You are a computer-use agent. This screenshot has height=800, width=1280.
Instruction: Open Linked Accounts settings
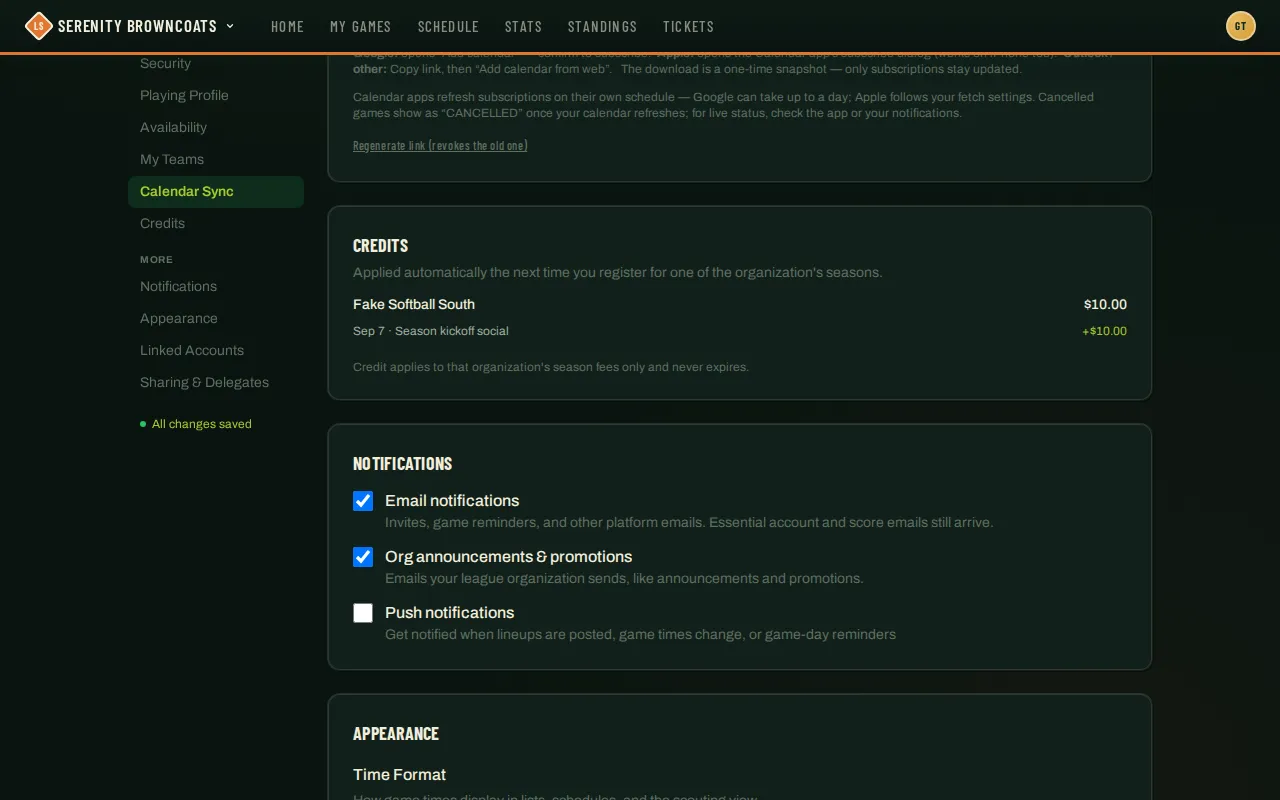point(216,350)
